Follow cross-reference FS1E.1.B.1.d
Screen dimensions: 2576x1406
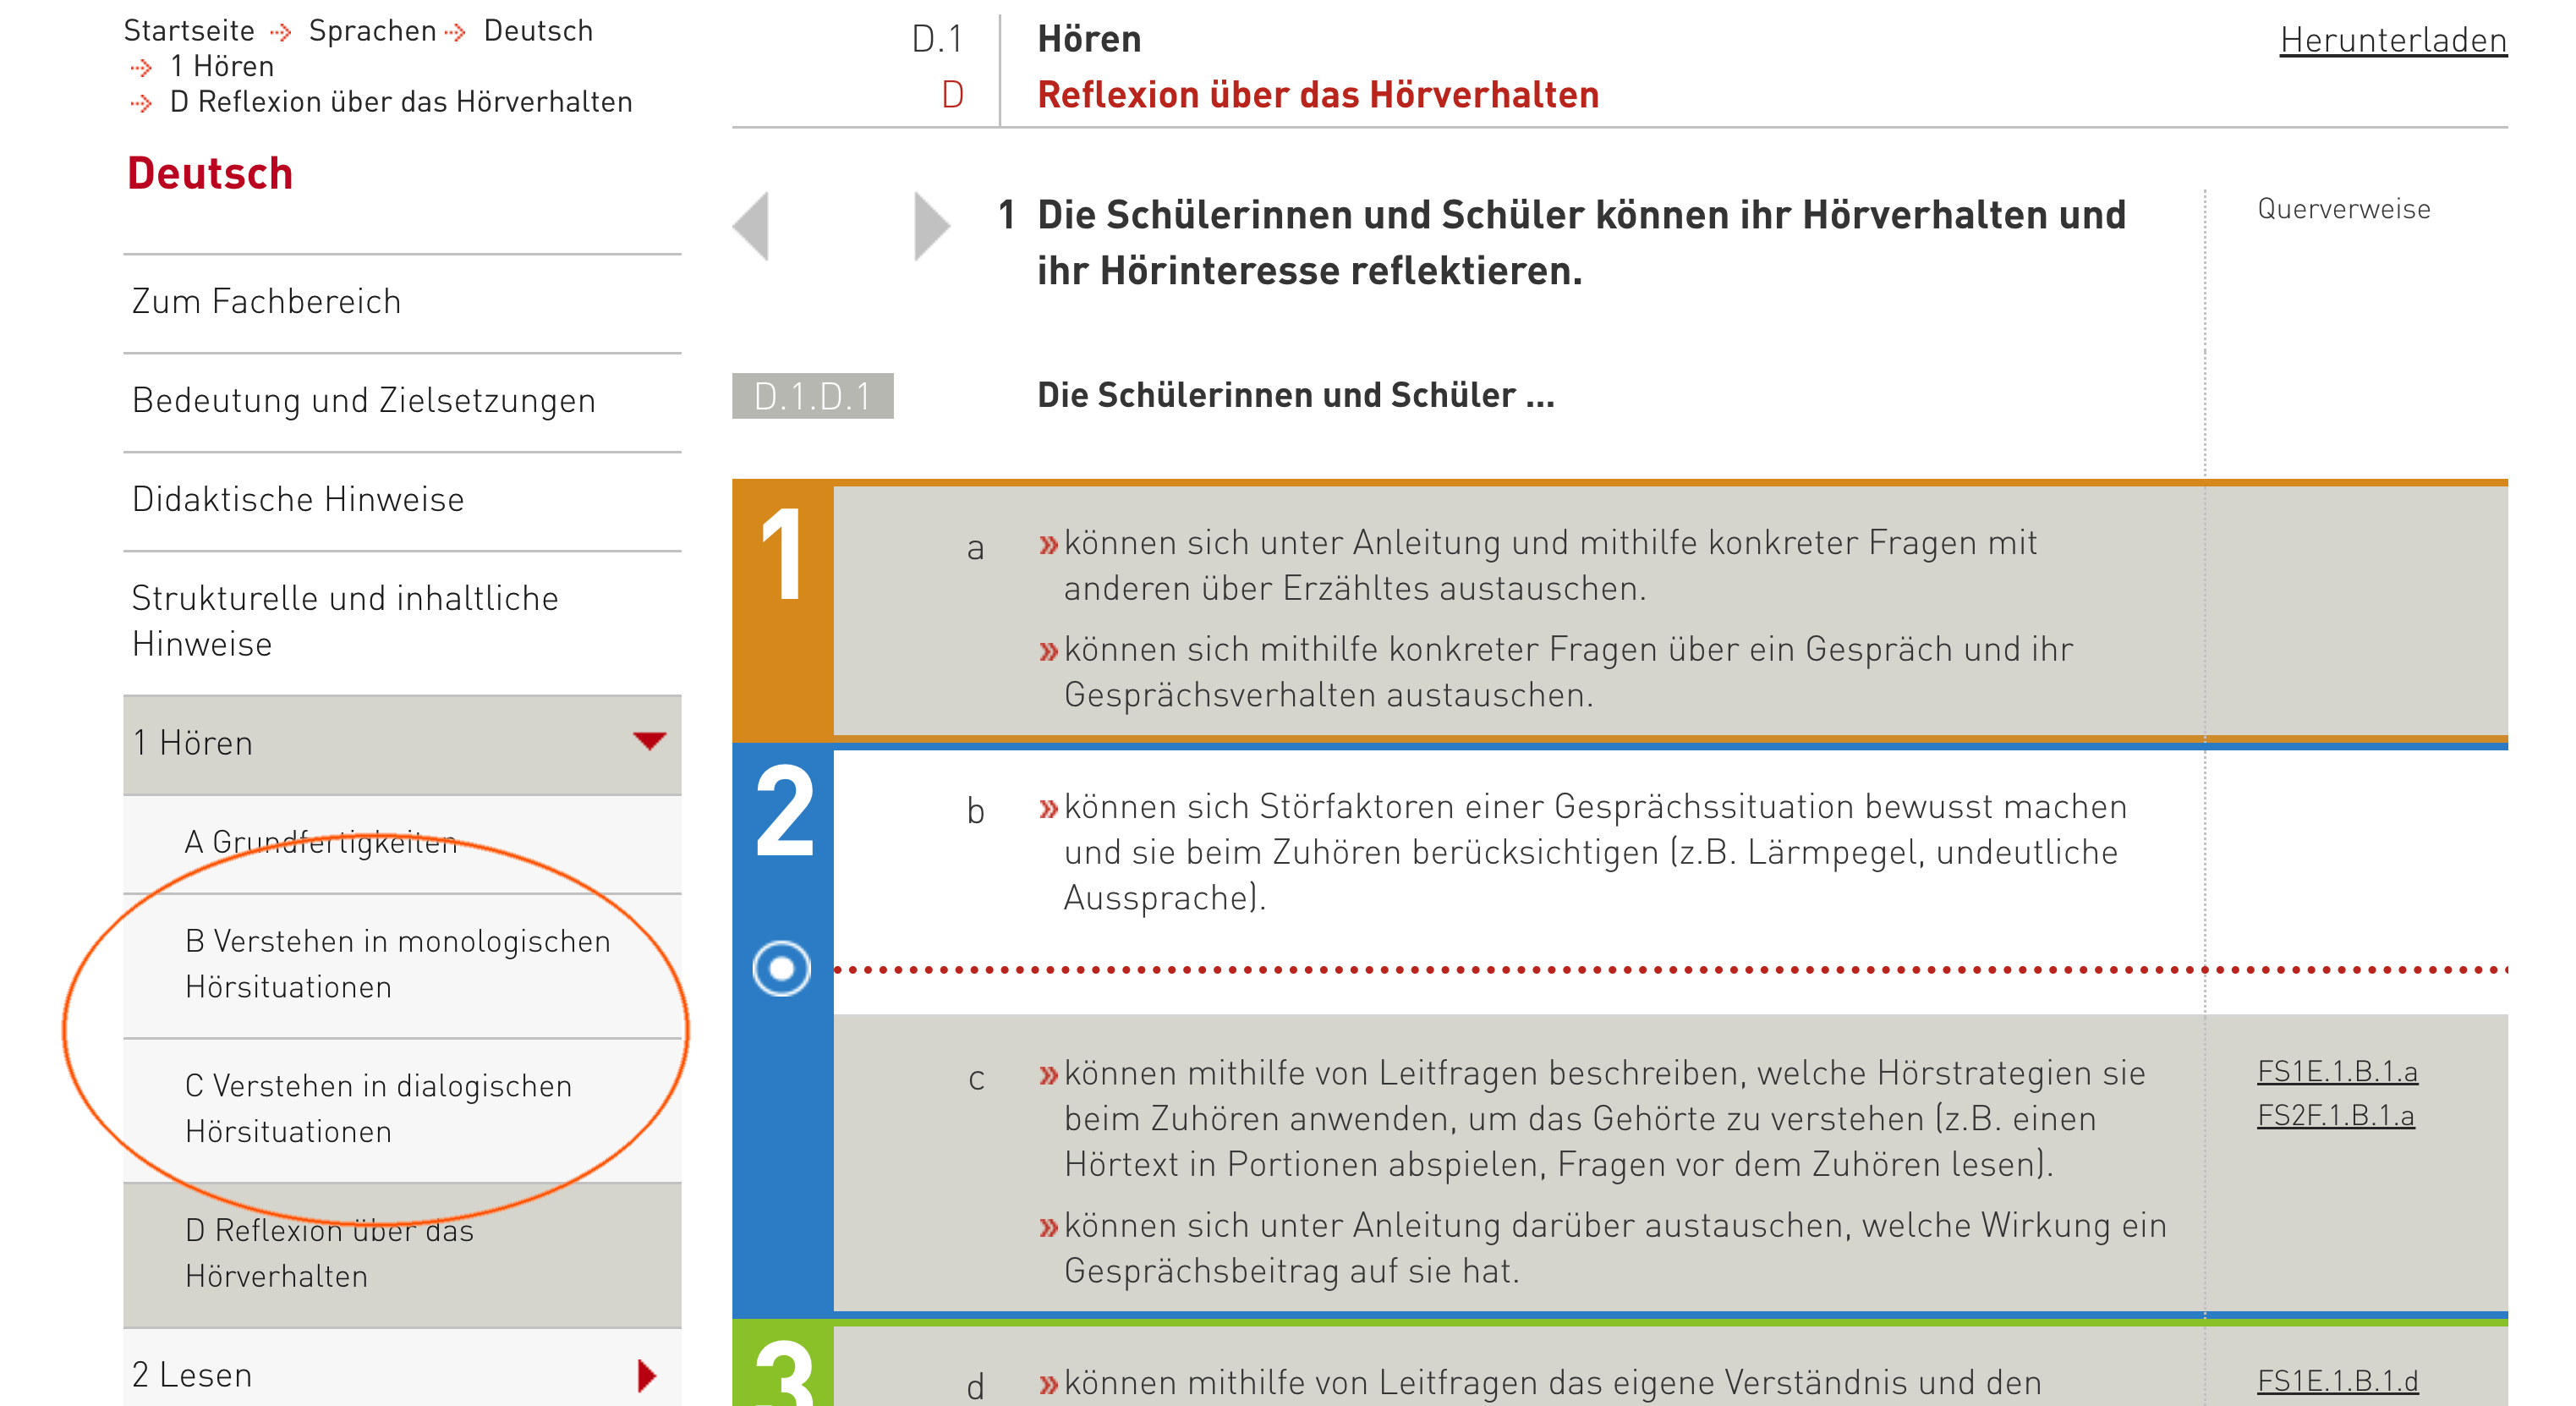[2338, 1382]
